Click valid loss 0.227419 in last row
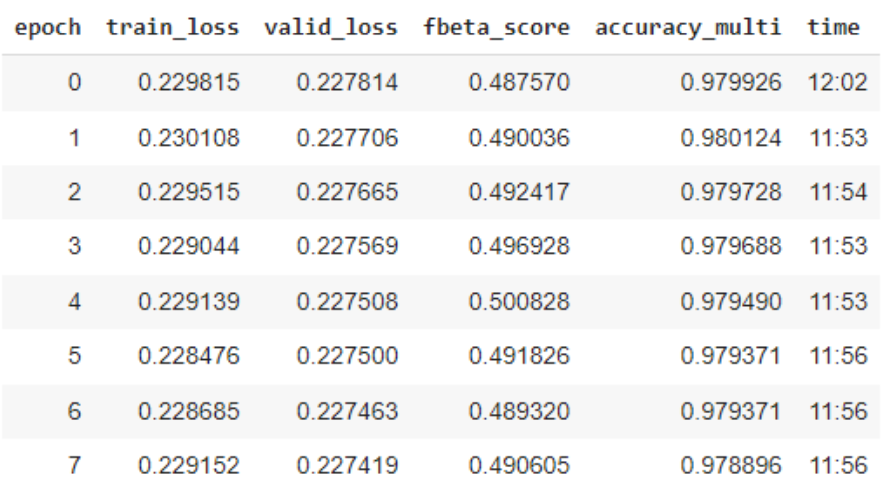Viewport: 884px width, 488px height. click(347, 465)
